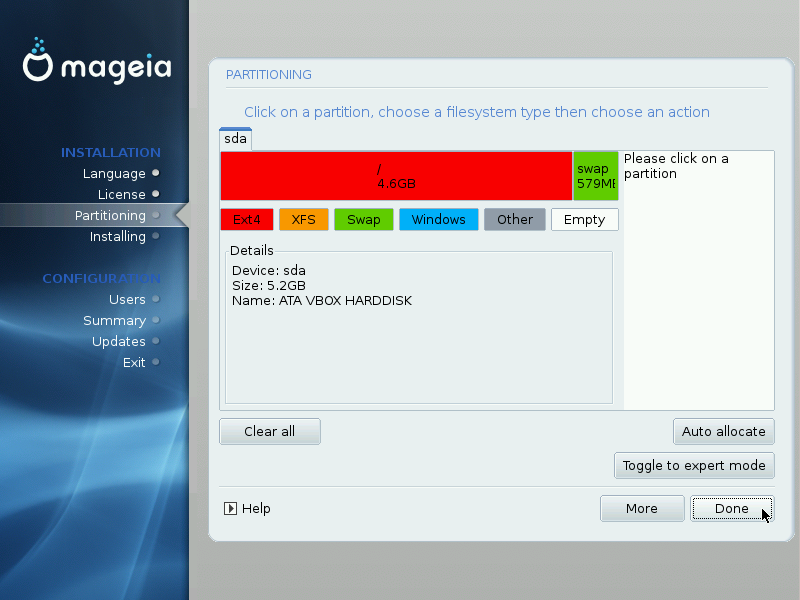Viewport: 800px width, 600px height.
Task: Click the bullet beside Summary step
Action: click(x=156, y=320)
